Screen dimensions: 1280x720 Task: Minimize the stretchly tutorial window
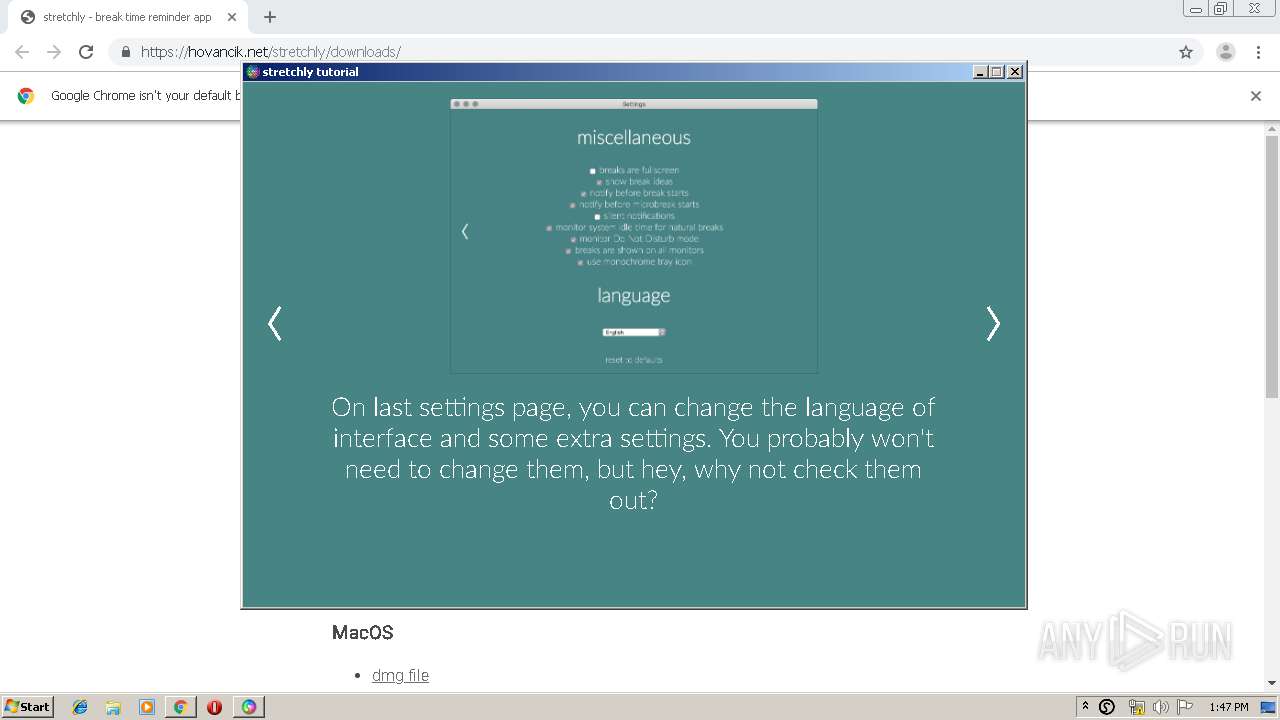pyautogui.click(x=980, y=72)
